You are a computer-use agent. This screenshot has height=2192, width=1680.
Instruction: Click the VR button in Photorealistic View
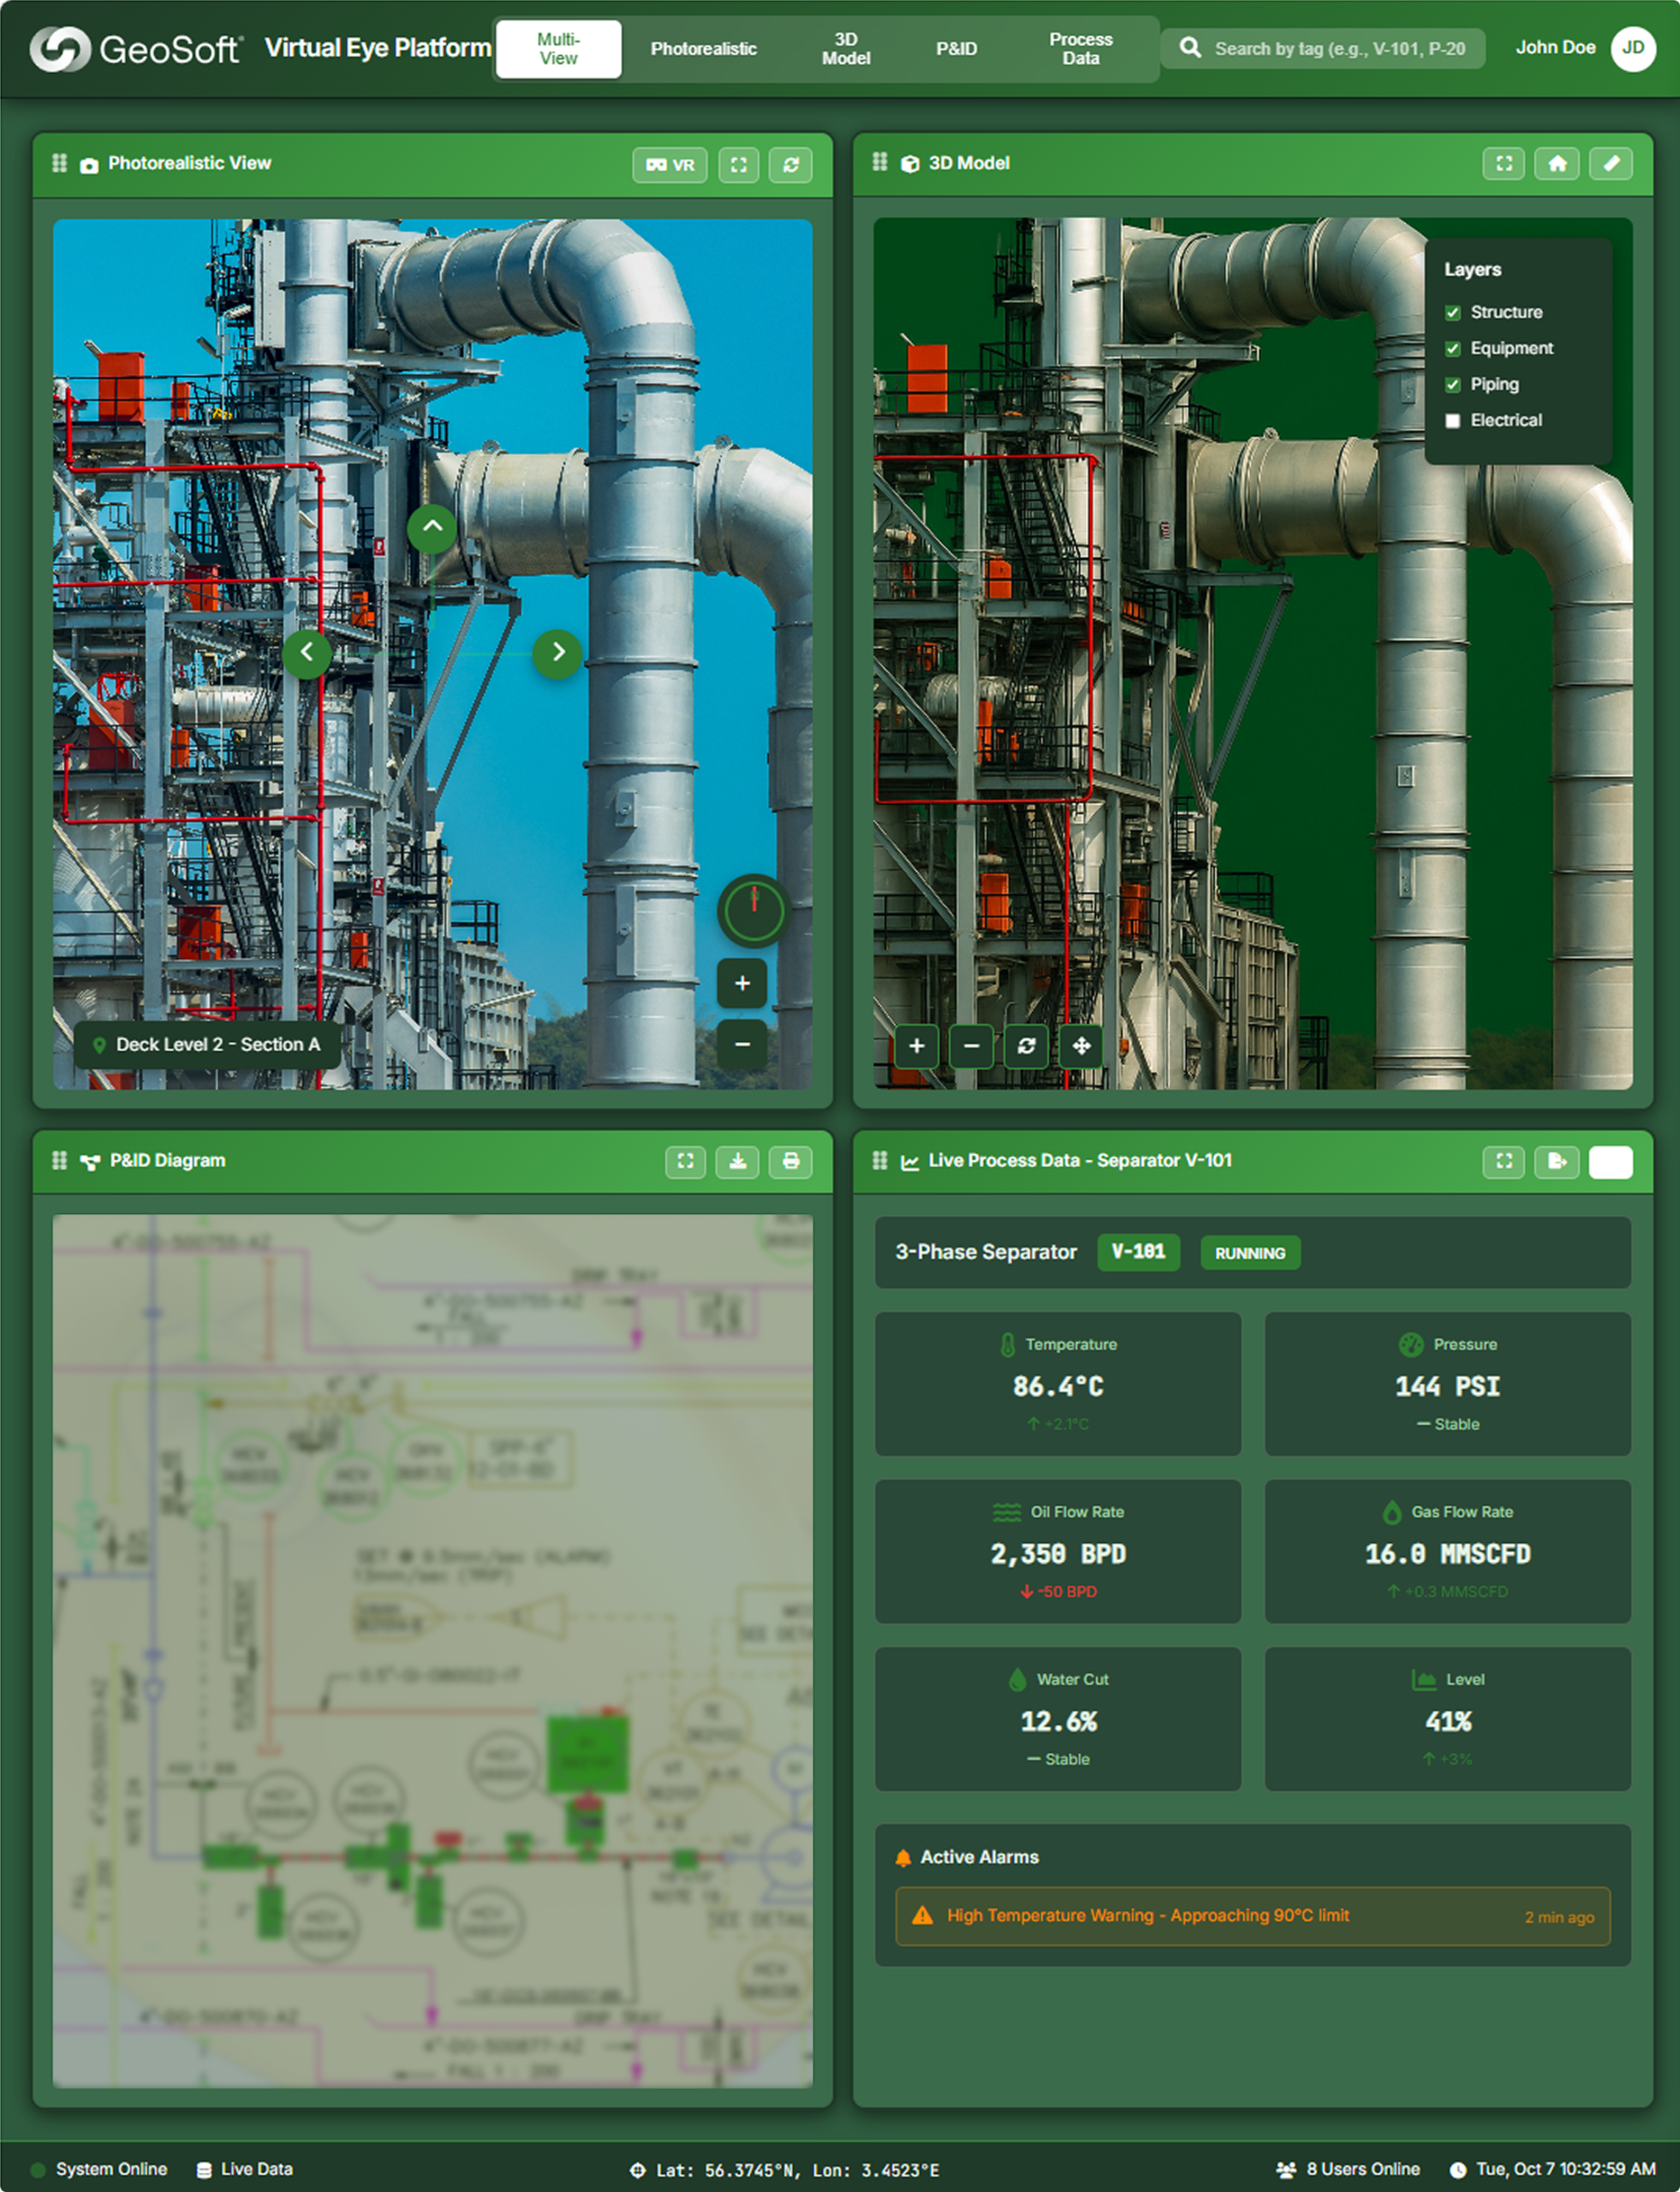click(669, 165)
